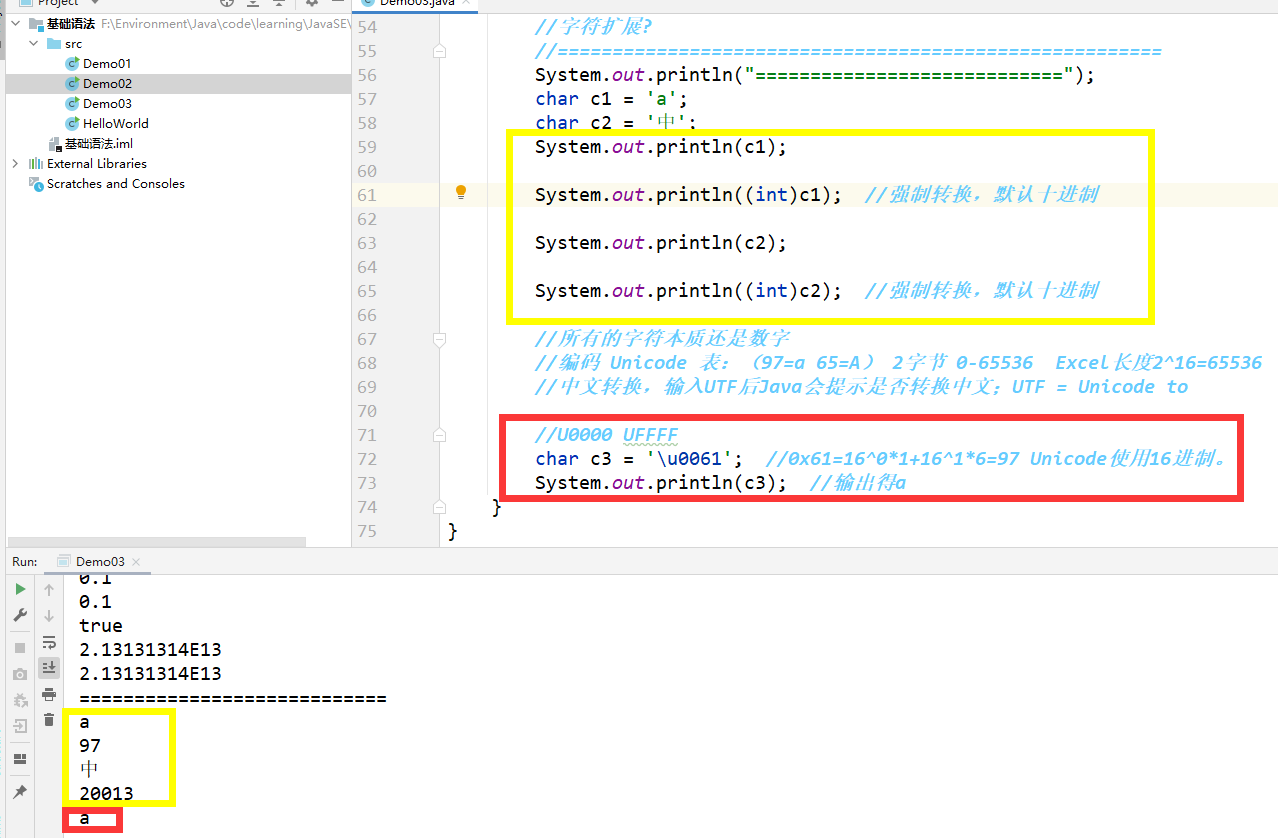Click the Run: panel label
The image size is (1278, 838).
pyautogui.click(x=24, y=562)
